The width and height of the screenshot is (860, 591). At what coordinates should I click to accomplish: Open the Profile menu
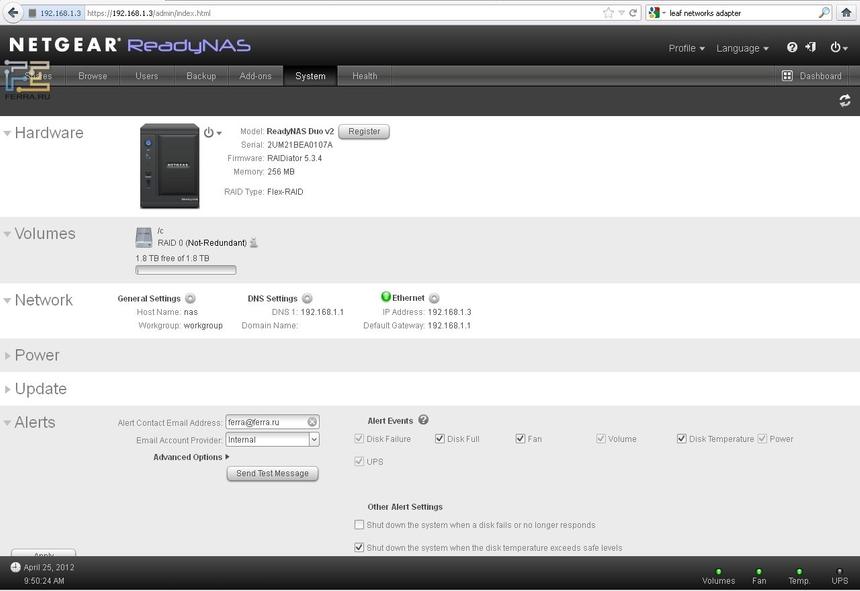click(686, 48)
